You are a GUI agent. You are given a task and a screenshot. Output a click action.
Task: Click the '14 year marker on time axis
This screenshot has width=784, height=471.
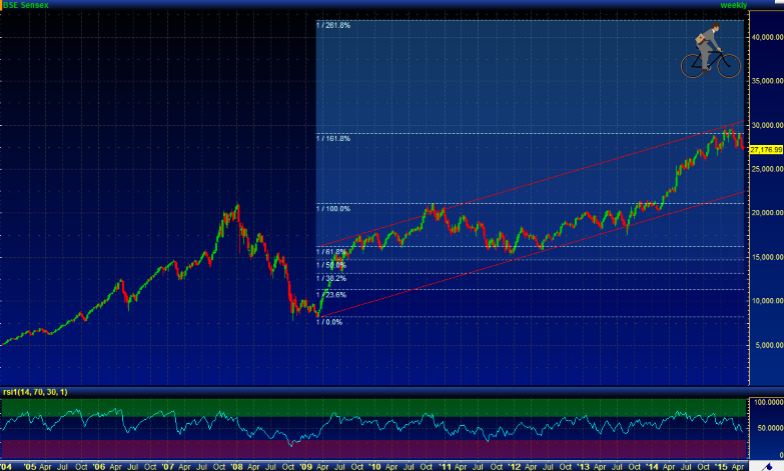(x=650, y=466)
